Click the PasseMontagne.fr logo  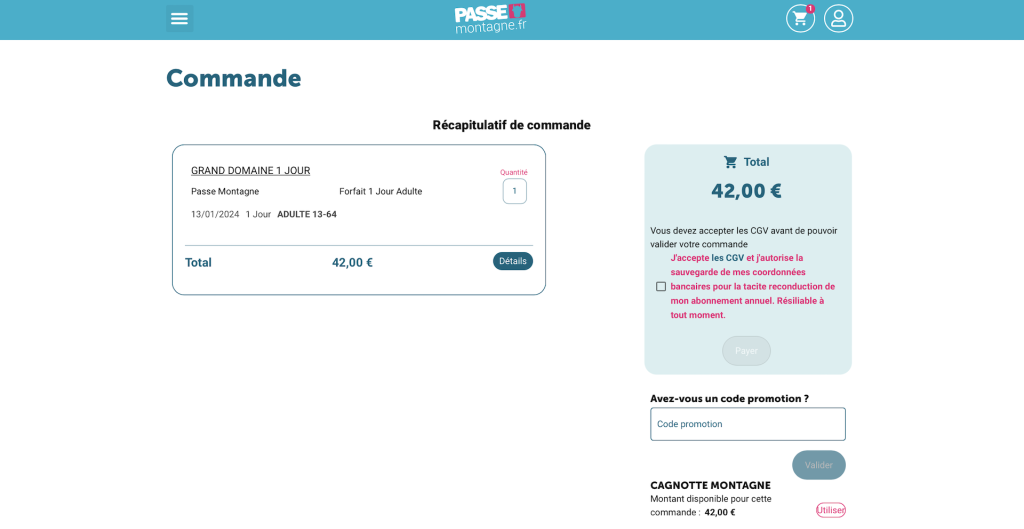(x=490, y=18)
